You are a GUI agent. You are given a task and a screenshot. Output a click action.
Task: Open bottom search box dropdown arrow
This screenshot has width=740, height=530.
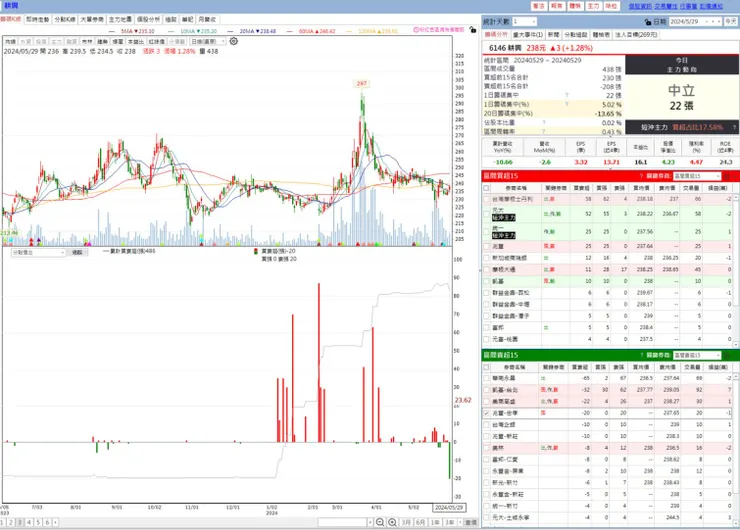370,522
